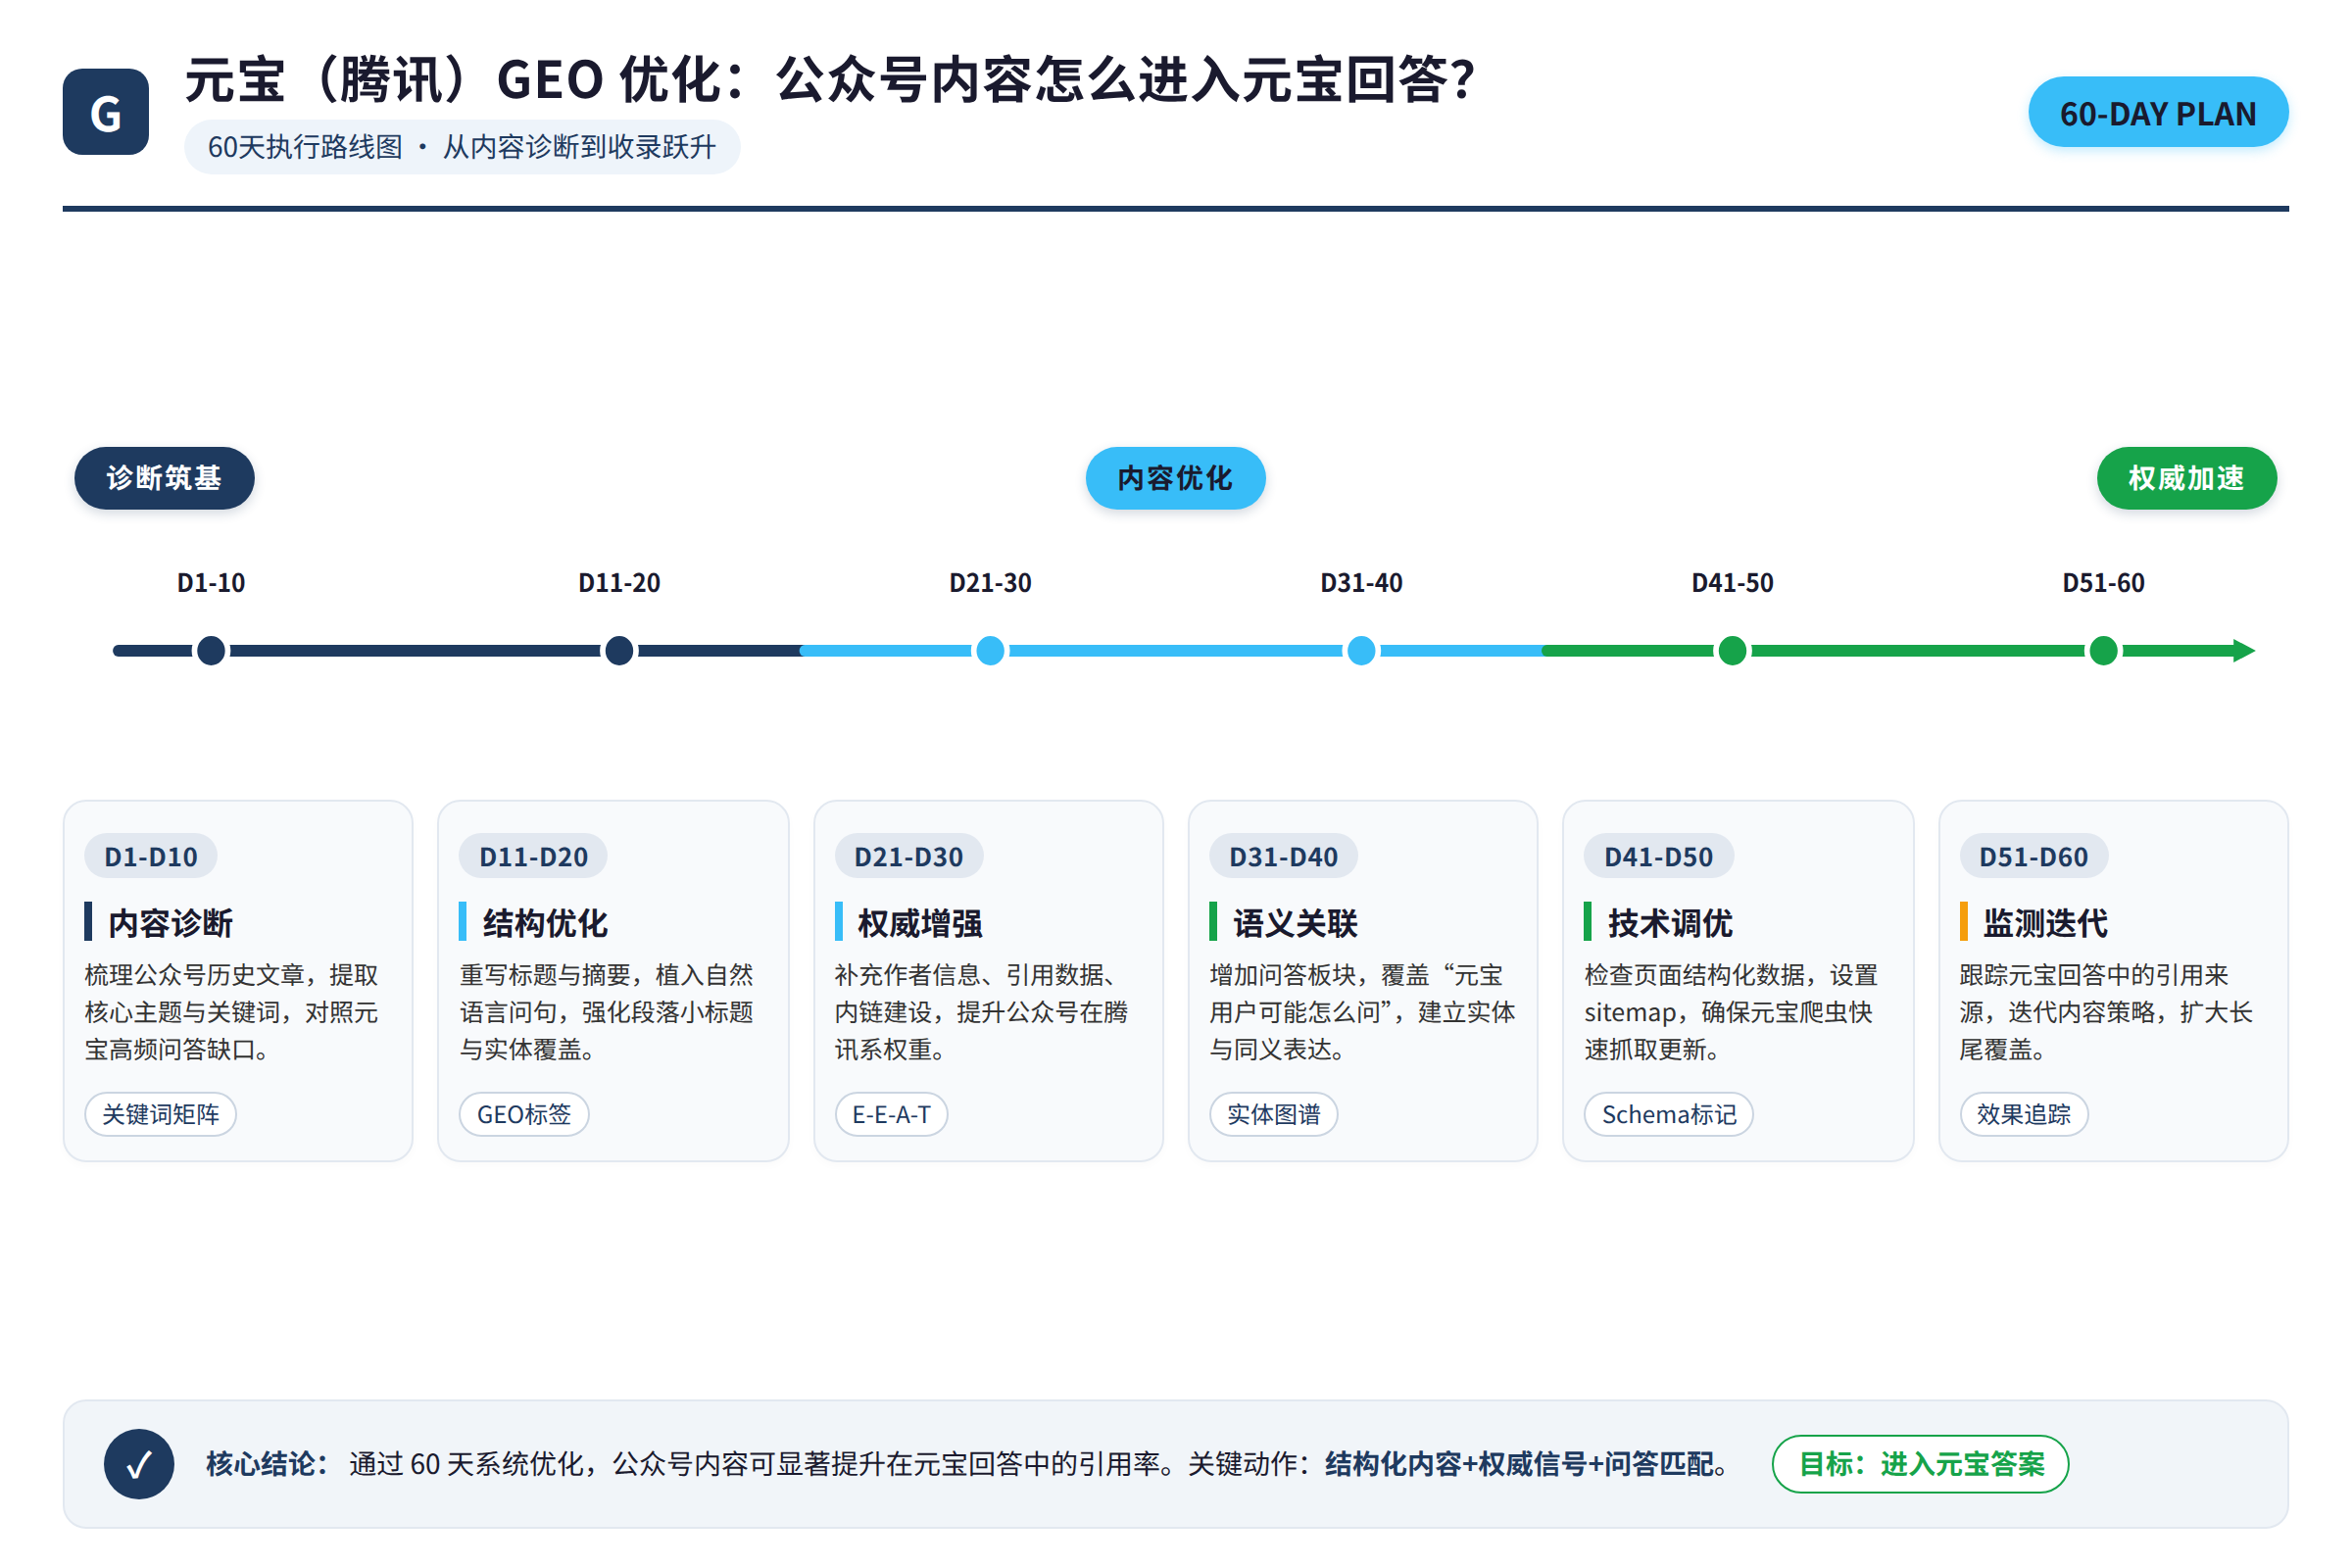Select the D21-30 timeline dot

coord(990,651)
